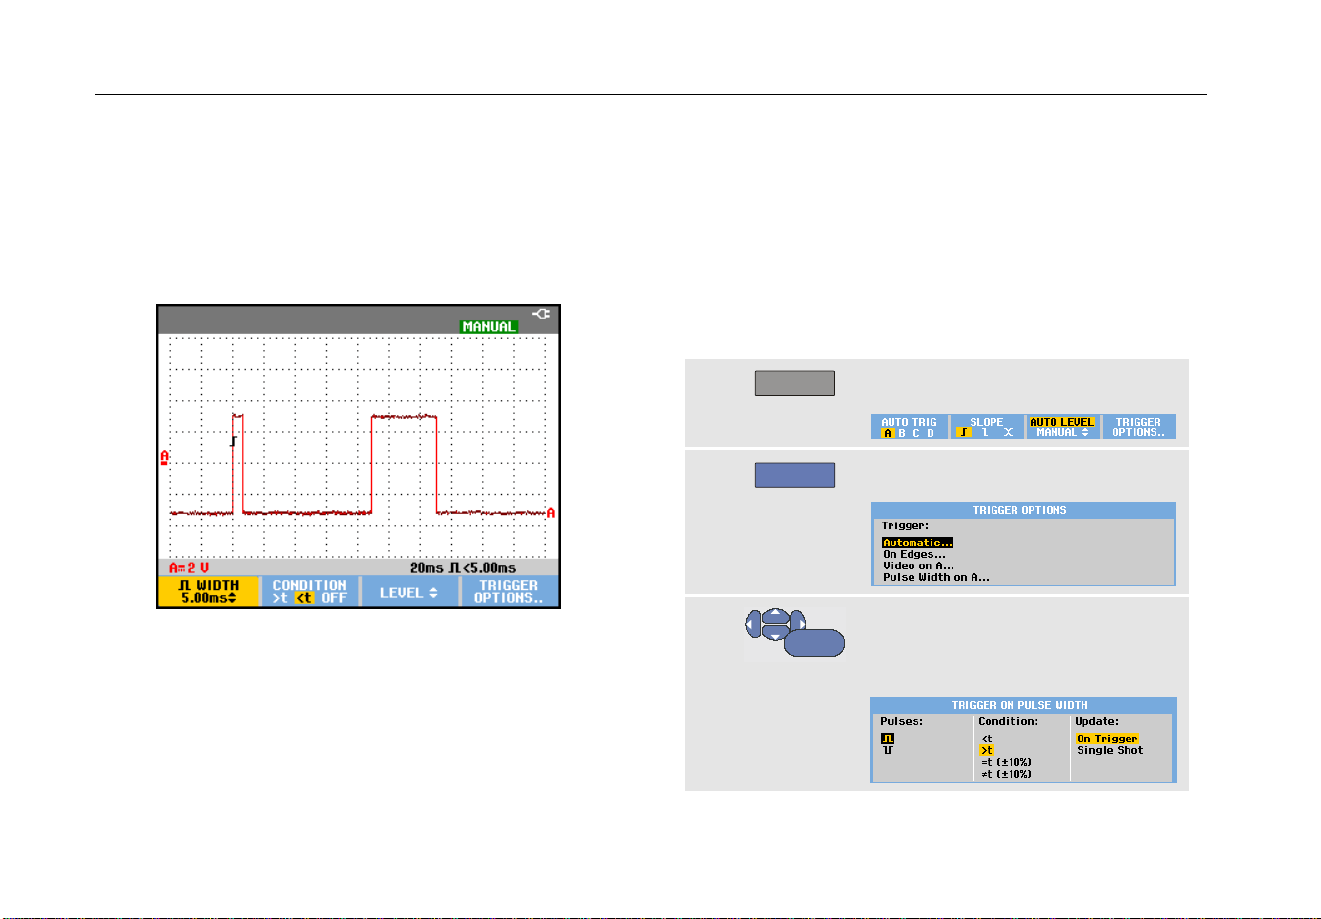Select the rising slope edge icon
This screenshot has width=1321, height=919.
964,432
